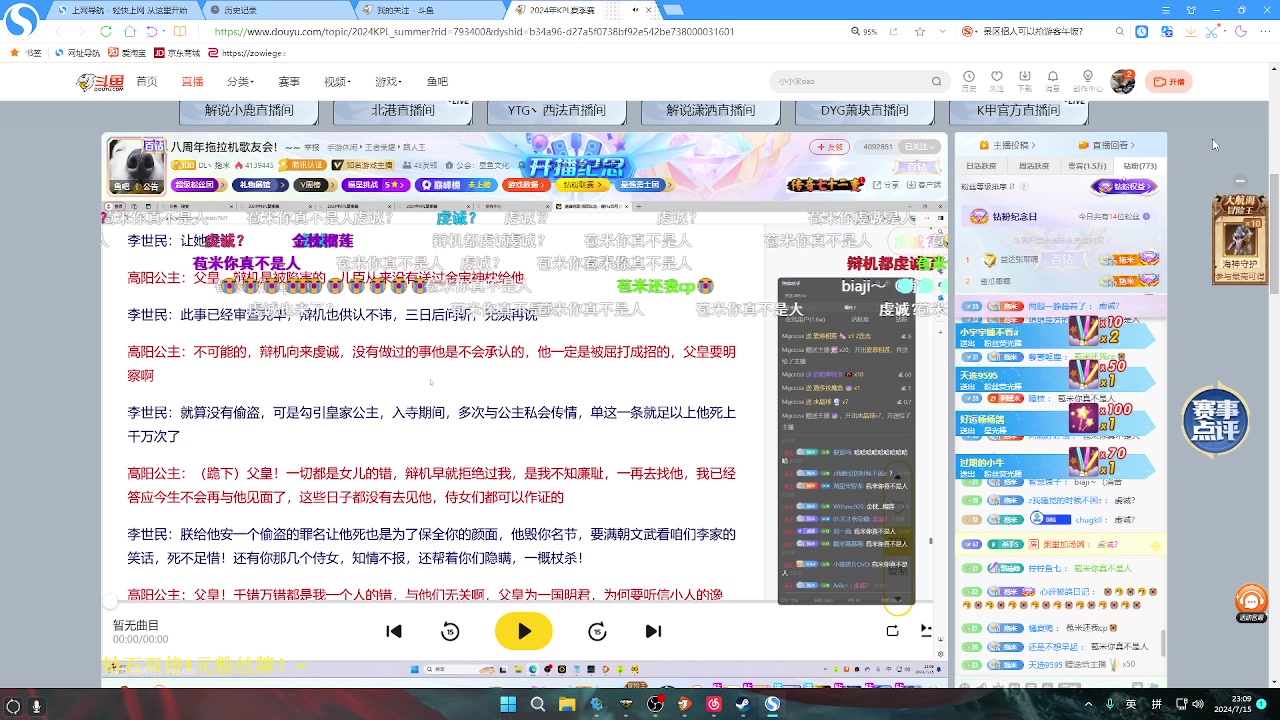Switch to the 钻粉(773) tab
The width and height of the screenshot is (1280, 720).
click(x=1140, y=166)
